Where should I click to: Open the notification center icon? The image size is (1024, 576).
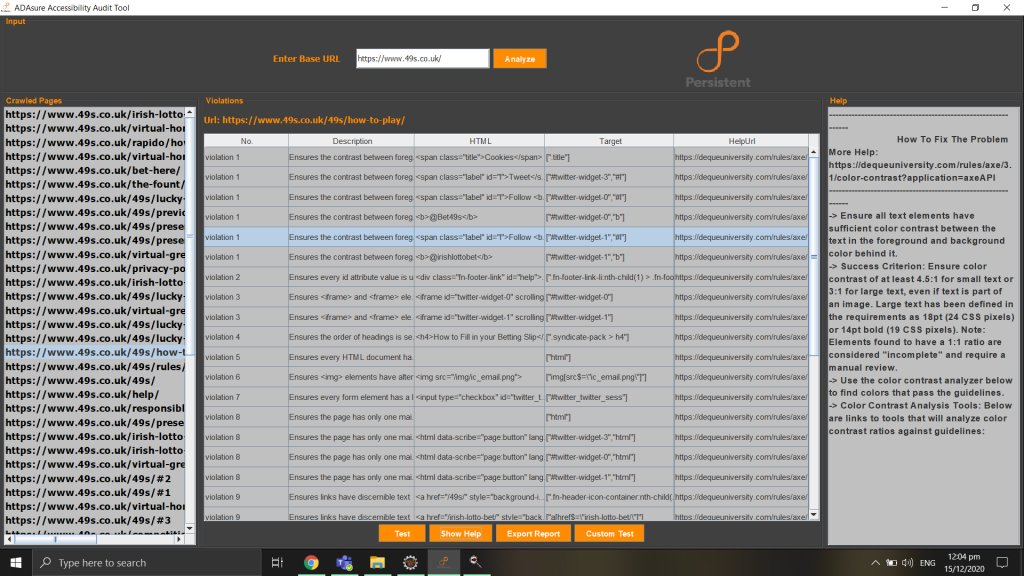pos(1002,562)
